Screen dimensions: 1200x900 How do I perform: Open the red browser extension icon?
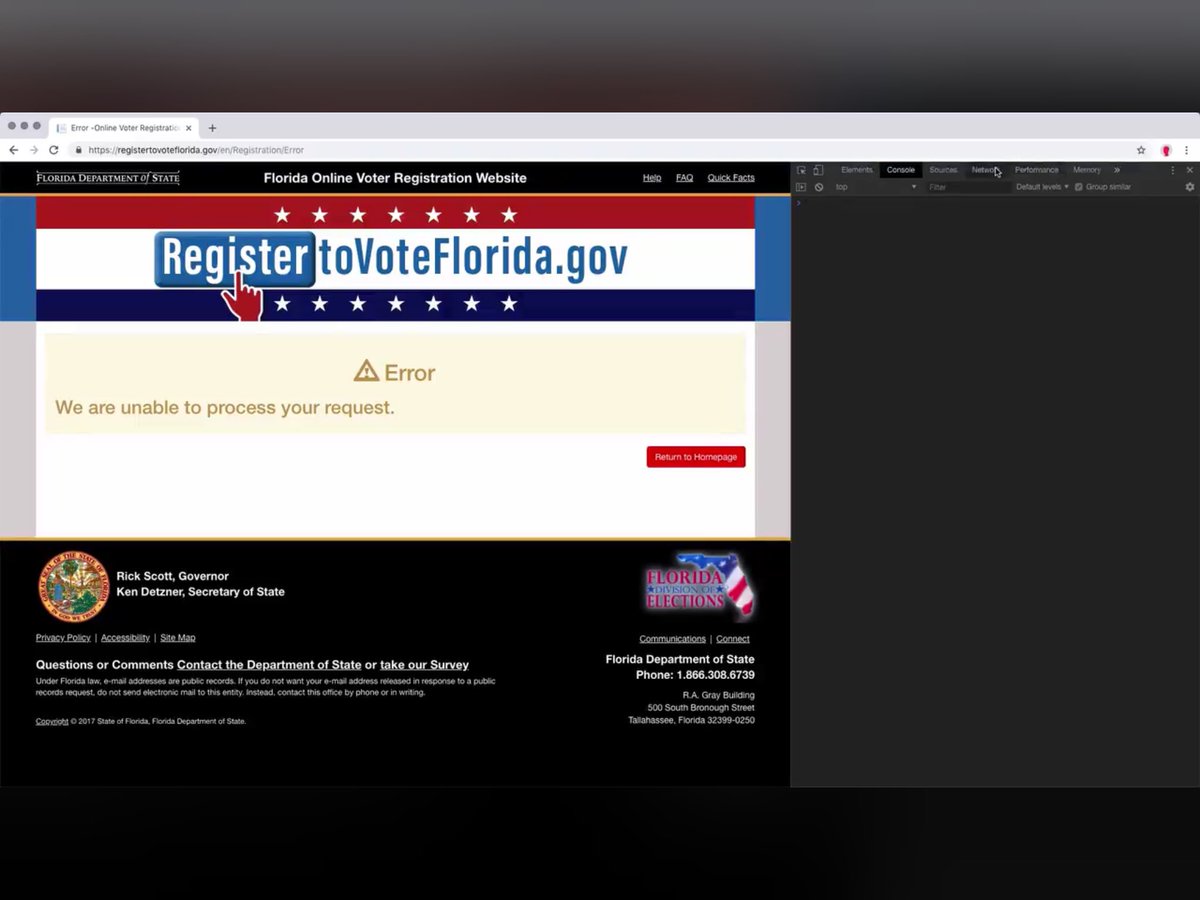(1166, 150)
